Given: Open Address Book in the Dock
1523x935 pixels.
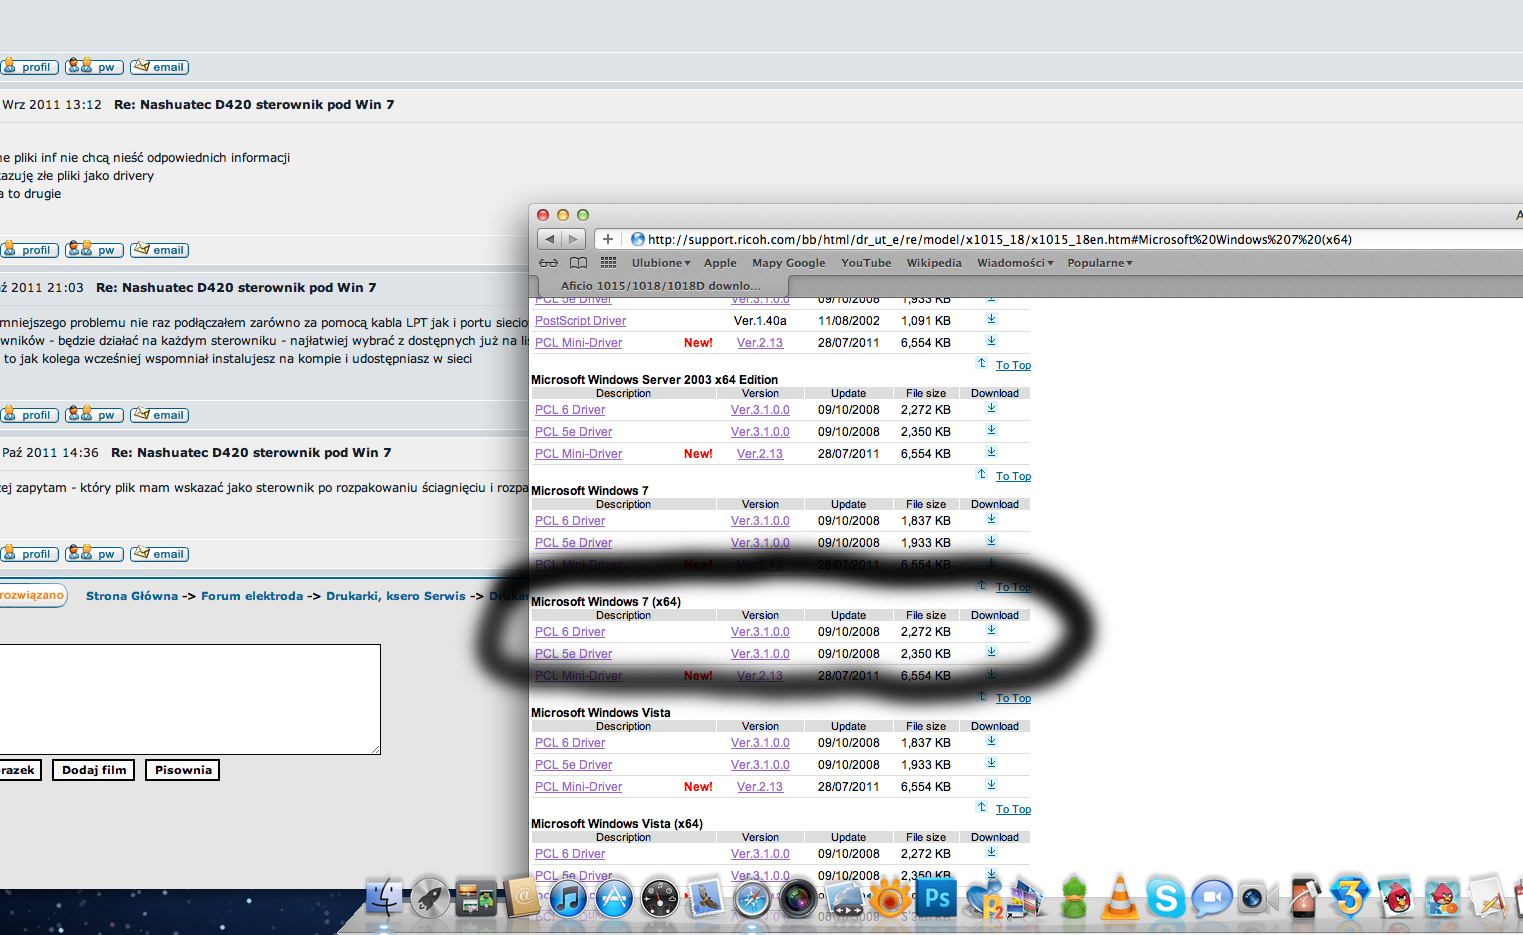Looking at the screenshot, I should [523, 898].
